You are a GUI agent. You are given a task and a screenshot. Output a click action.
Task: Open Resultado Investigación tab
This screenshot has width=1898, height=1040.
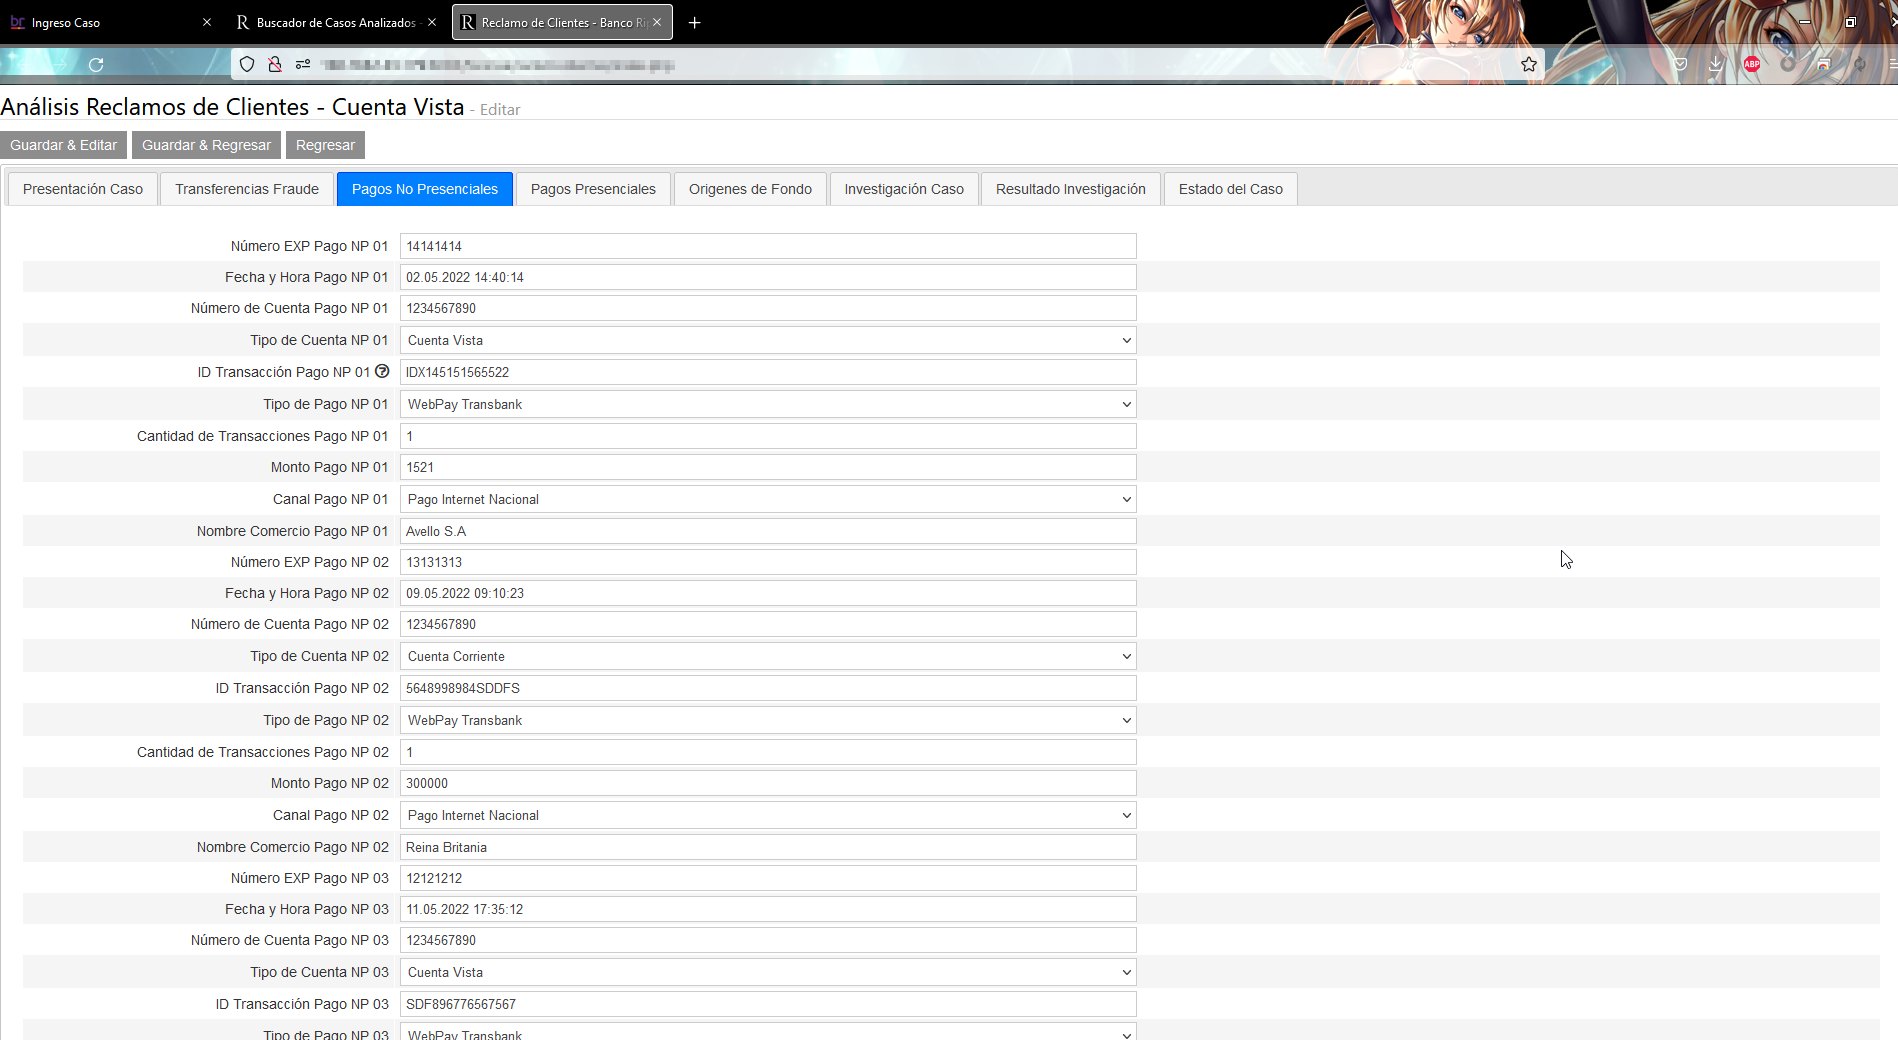(1071, 189)
